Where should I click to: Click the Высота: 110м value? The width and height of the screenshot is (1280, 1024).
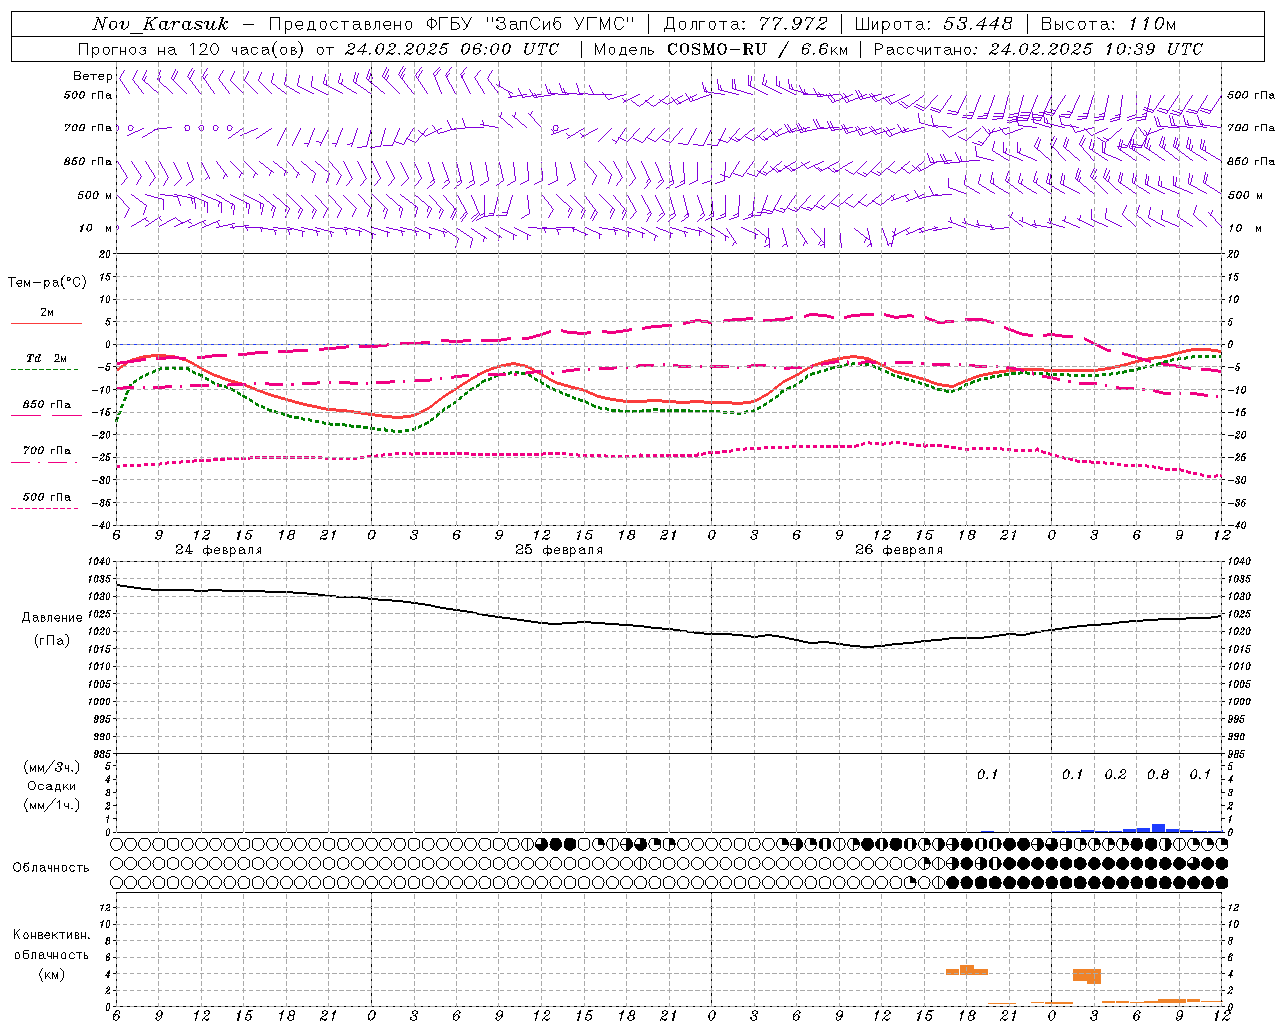coord(1108,24)
